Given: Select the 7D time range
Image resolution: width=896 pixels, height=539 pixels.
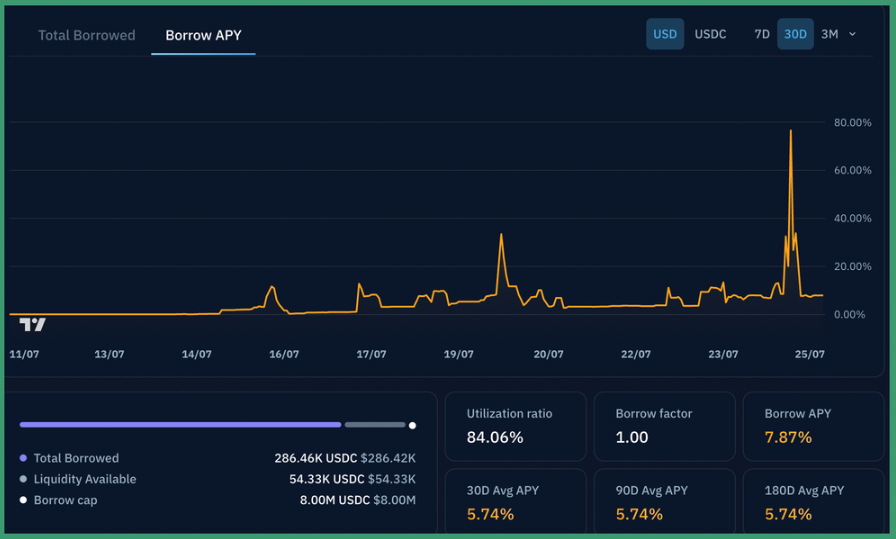Looking at the screenshot, I should [762, 34].
